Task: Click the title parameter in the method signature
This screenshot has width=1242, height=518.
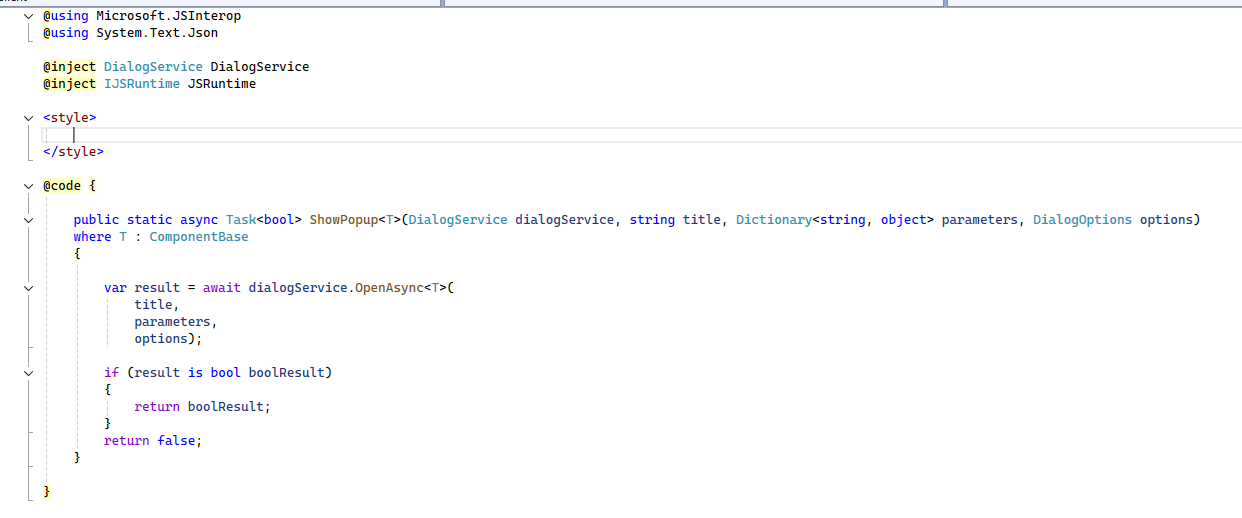Action: (702, 220)
